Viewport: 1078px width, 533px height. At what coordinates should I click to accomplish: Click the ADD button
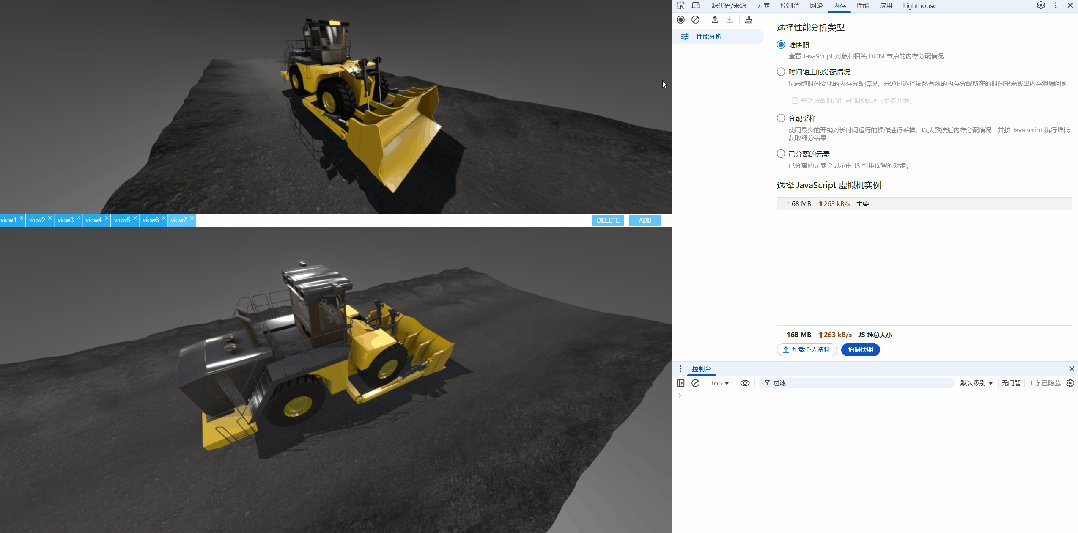click(645, 220)
